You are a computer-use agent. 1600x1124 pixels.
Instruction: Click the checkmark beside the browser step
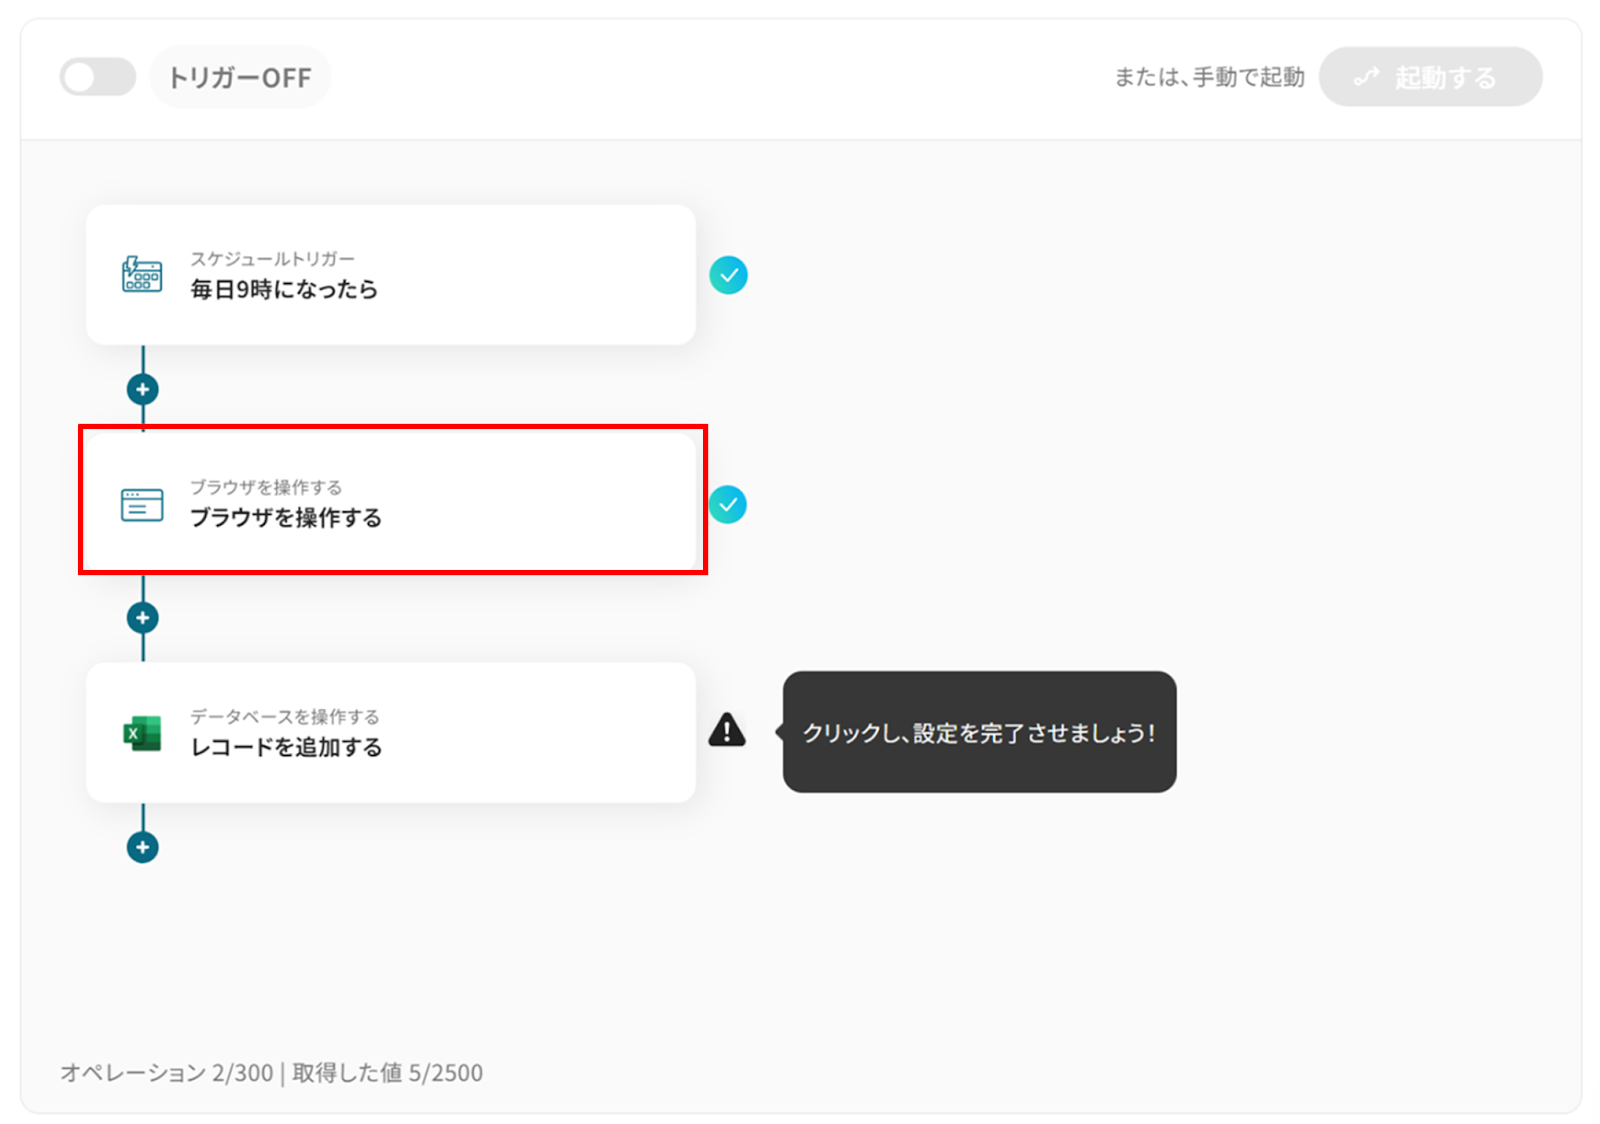[x=728, y=504]
